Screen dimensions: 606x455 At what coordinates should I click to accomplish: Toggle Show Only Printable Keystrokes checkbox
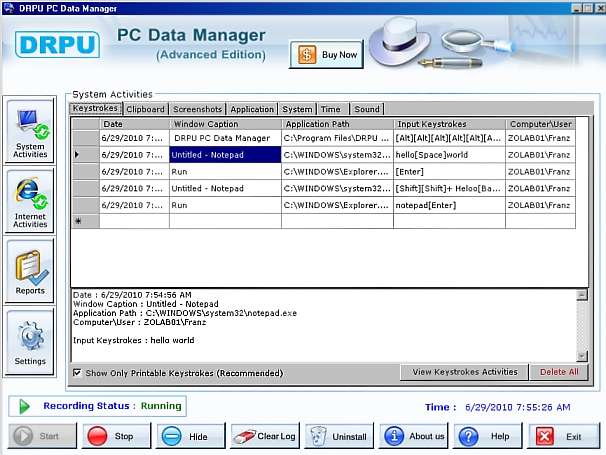pos(78,373)
